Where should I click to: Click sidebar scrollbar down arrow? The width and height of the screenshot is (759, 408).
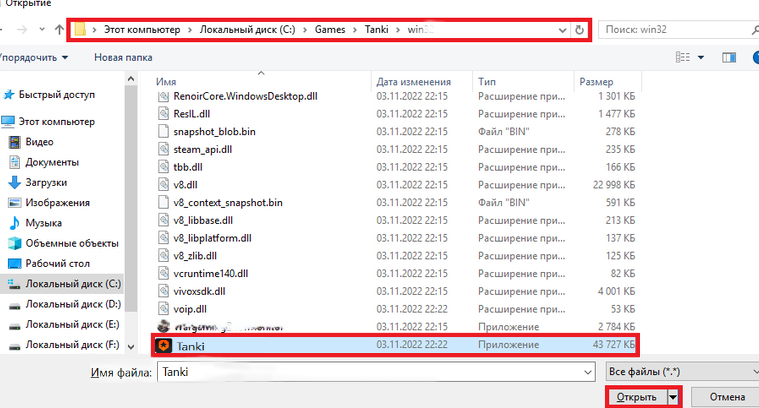pos(131,347)
